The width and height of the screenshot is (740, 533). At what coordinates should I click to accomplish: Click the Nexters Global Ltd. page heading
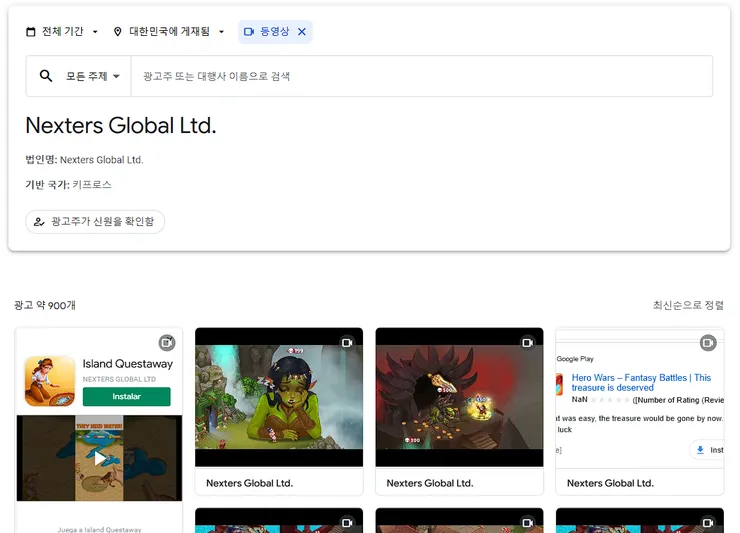click(121, 126)
